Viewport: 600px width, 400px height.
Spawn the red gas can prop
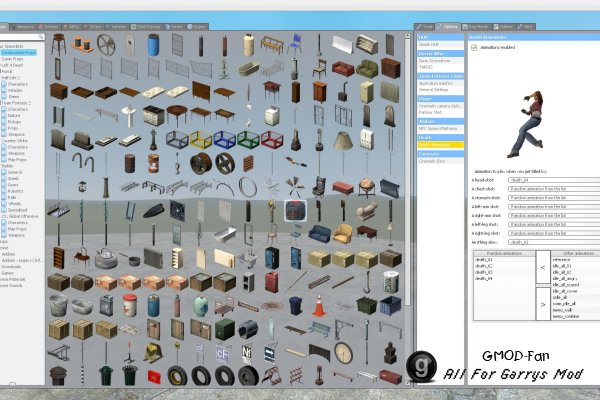pyautogui.click(x=271, y=282)
